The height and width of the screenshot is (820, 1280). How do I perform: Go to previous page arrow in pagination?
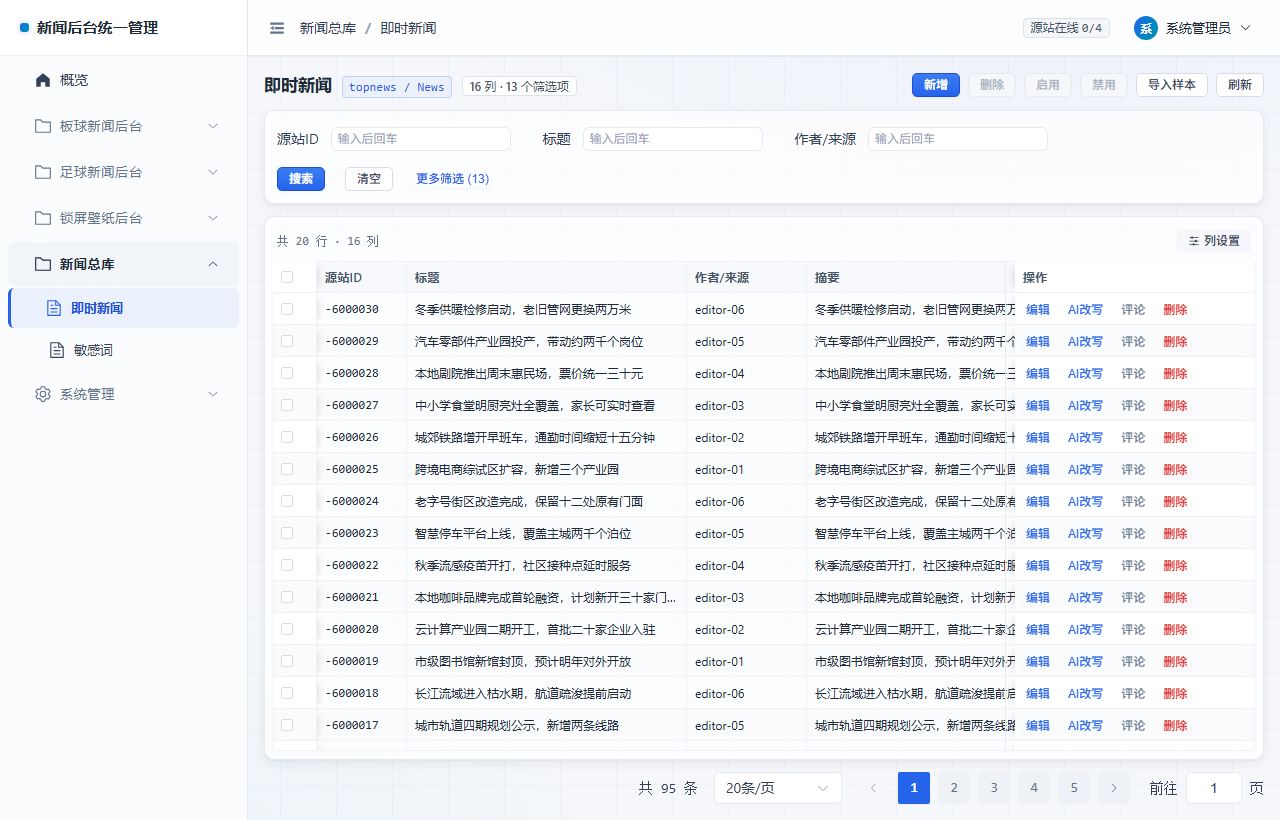coord(873,788)
